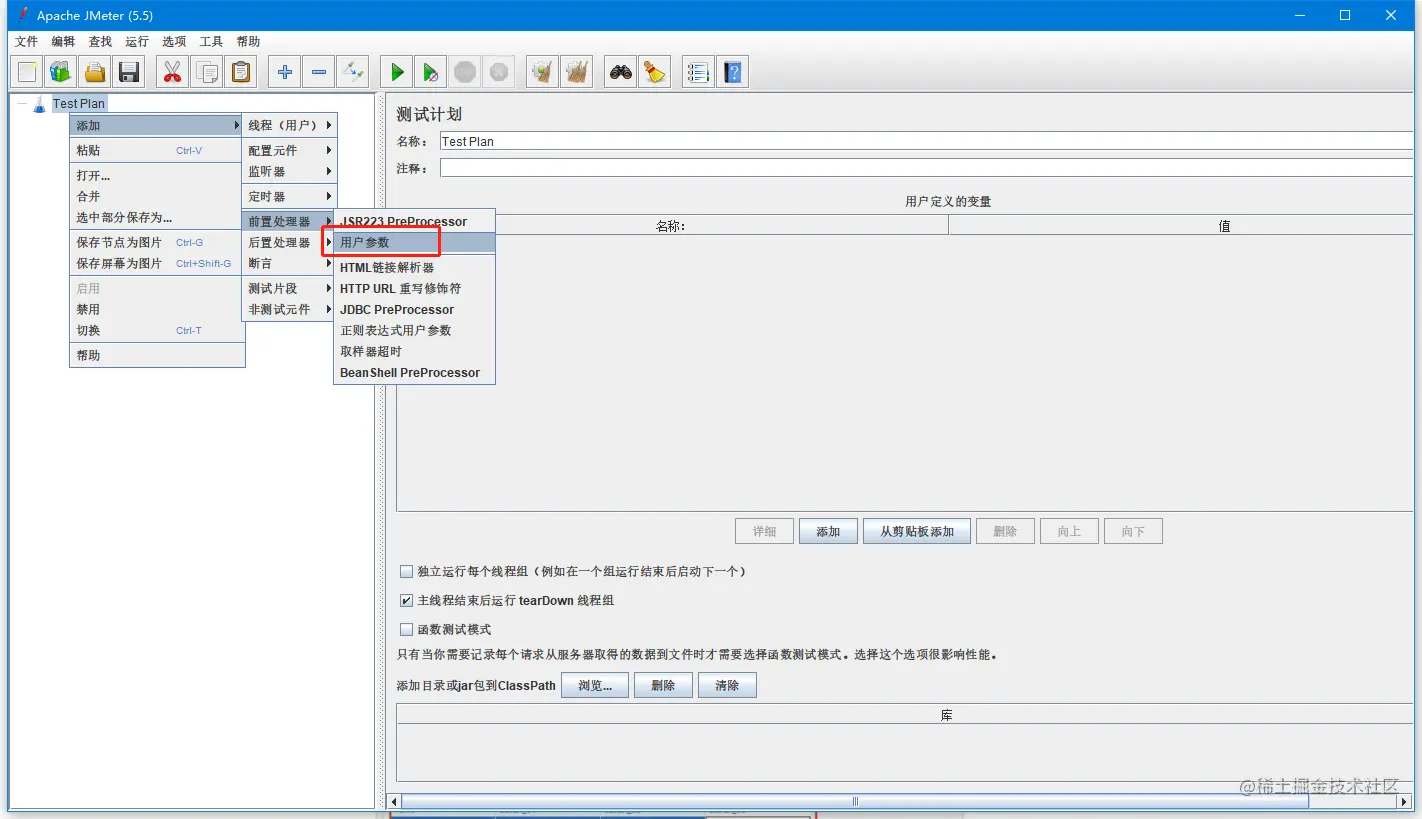Image resolution: width=1422 pixels, height=819 pixels.
Task: Click the 名称 input field with Test Plan
Action: tap(927, 141)
